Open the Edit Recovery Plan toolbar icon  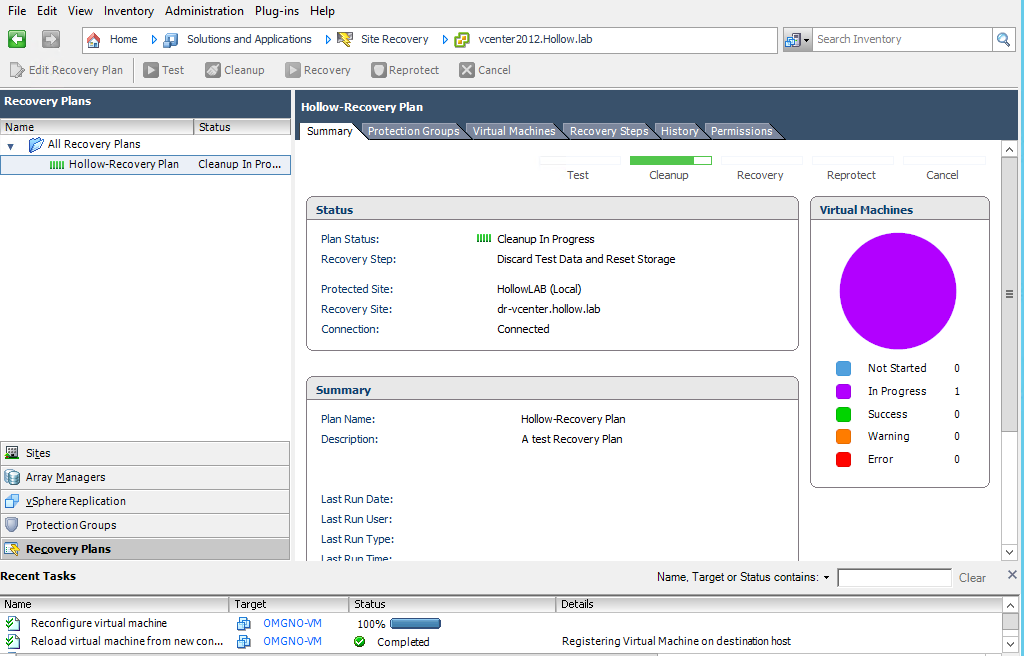point(66,70)
